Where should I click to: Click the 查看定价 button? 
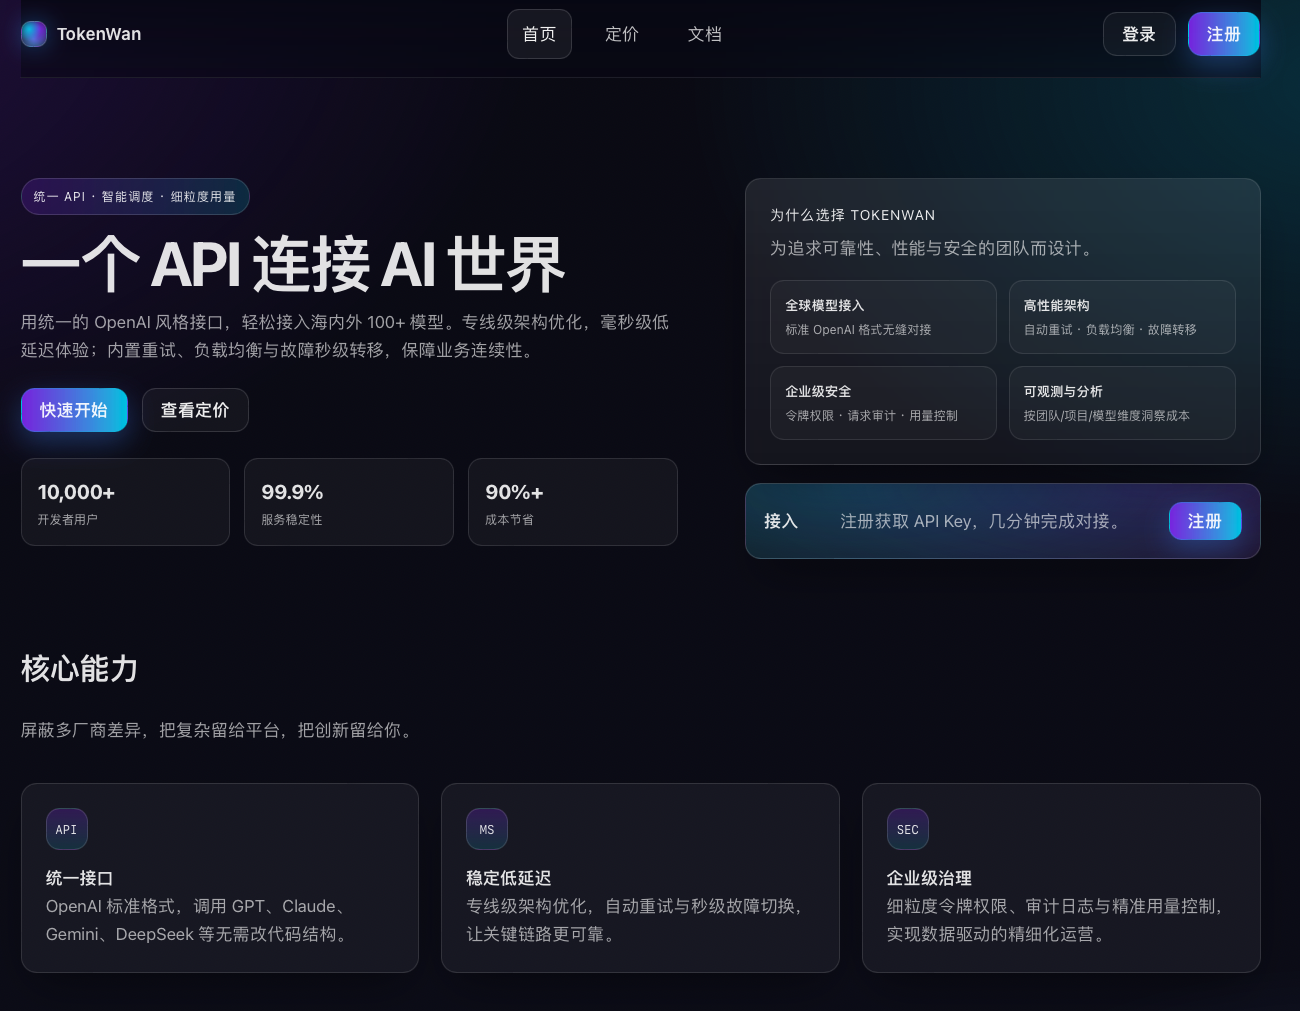195,410
